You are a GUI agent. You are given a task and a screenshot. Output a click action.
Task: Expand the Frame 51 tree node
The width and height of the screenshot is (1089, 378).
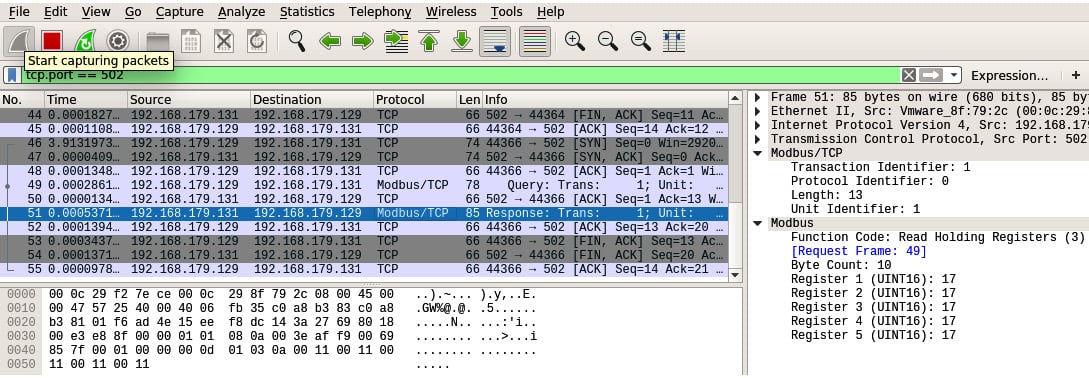coord(757,97)
